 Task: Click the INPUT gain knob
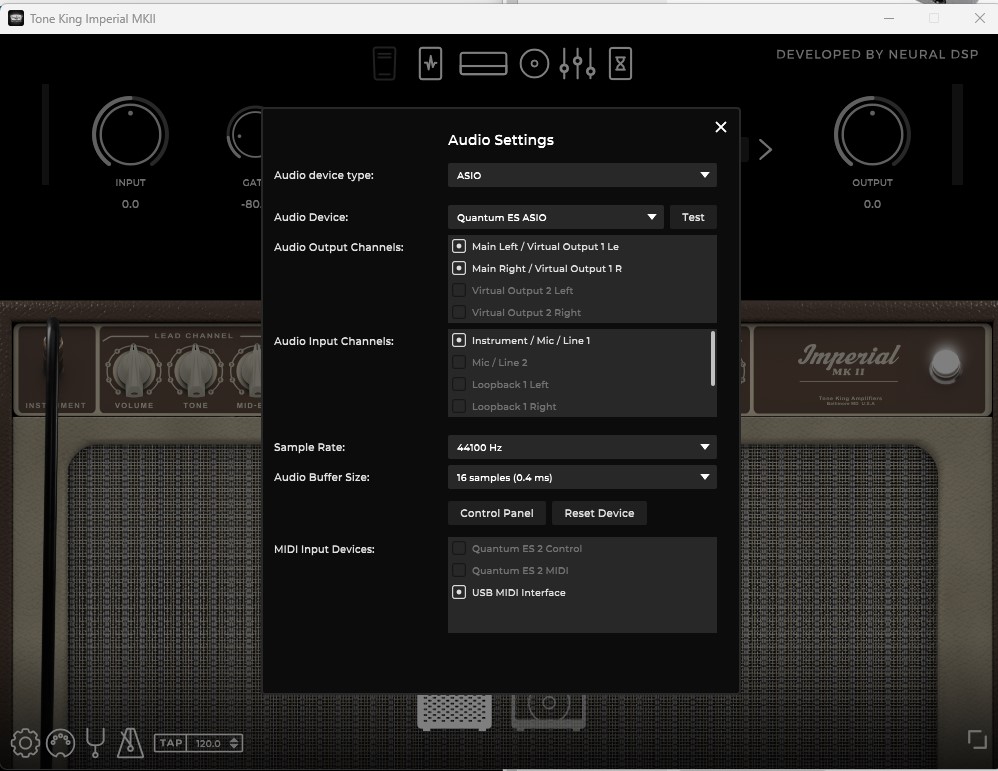[130, 134]
